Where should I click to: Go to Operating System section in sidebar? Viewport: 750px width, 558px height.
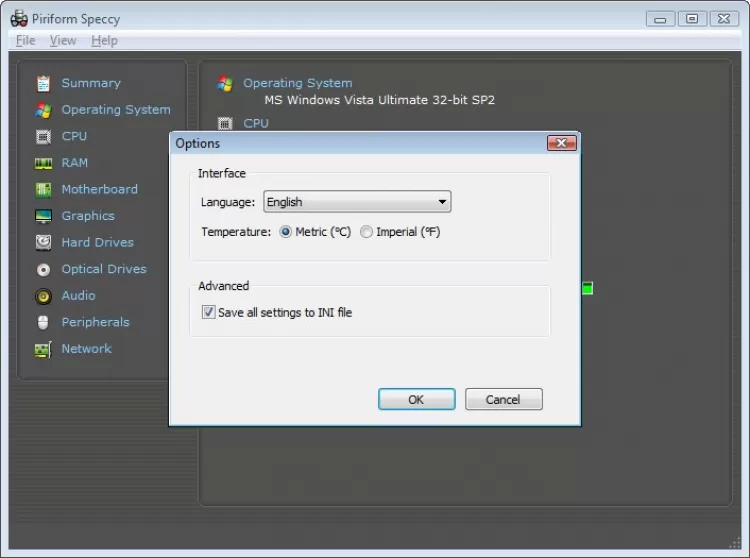click(x=116, y=110)
